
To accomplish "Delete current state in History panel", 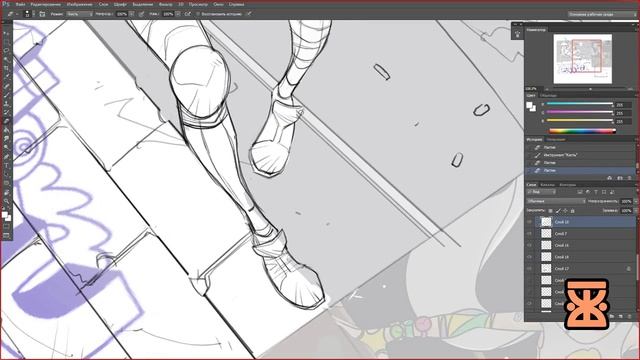I will pos(629,178).
